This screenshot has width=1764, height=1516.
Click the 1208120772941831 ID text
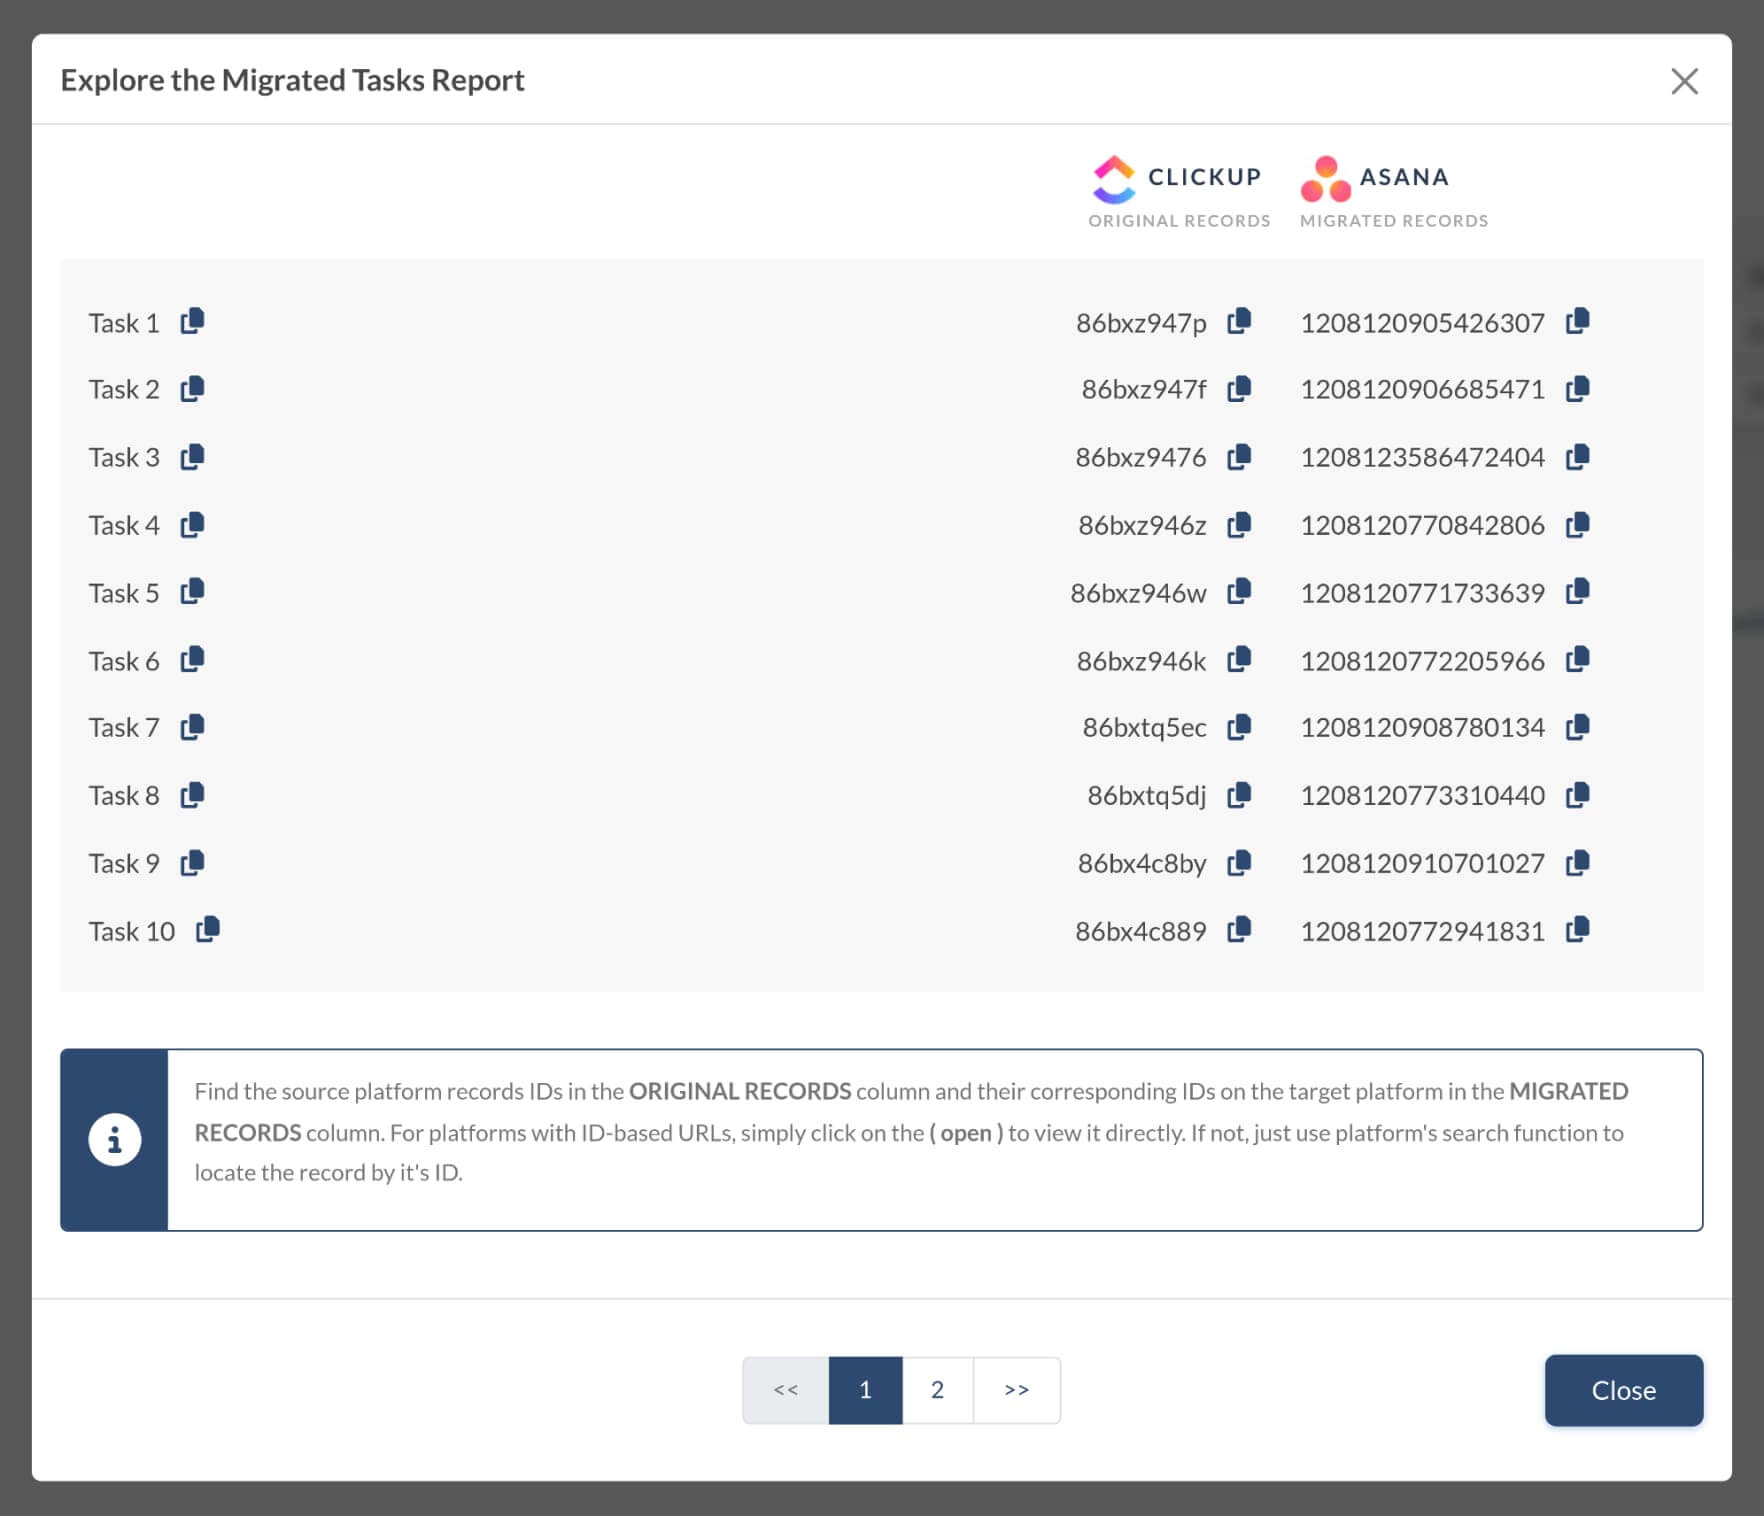point(1422,931)
